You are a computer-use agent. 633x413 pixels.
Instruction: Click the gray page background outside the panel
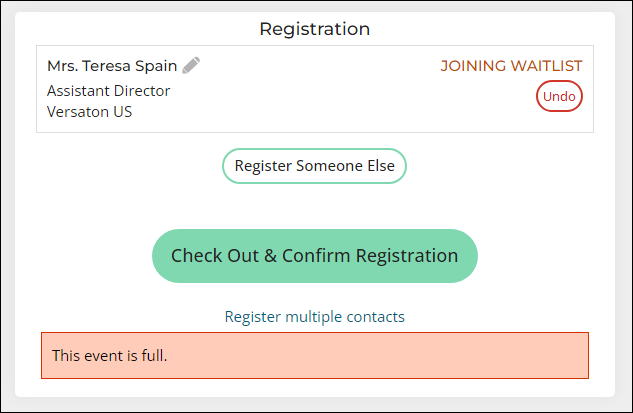[x=624, y=202]
